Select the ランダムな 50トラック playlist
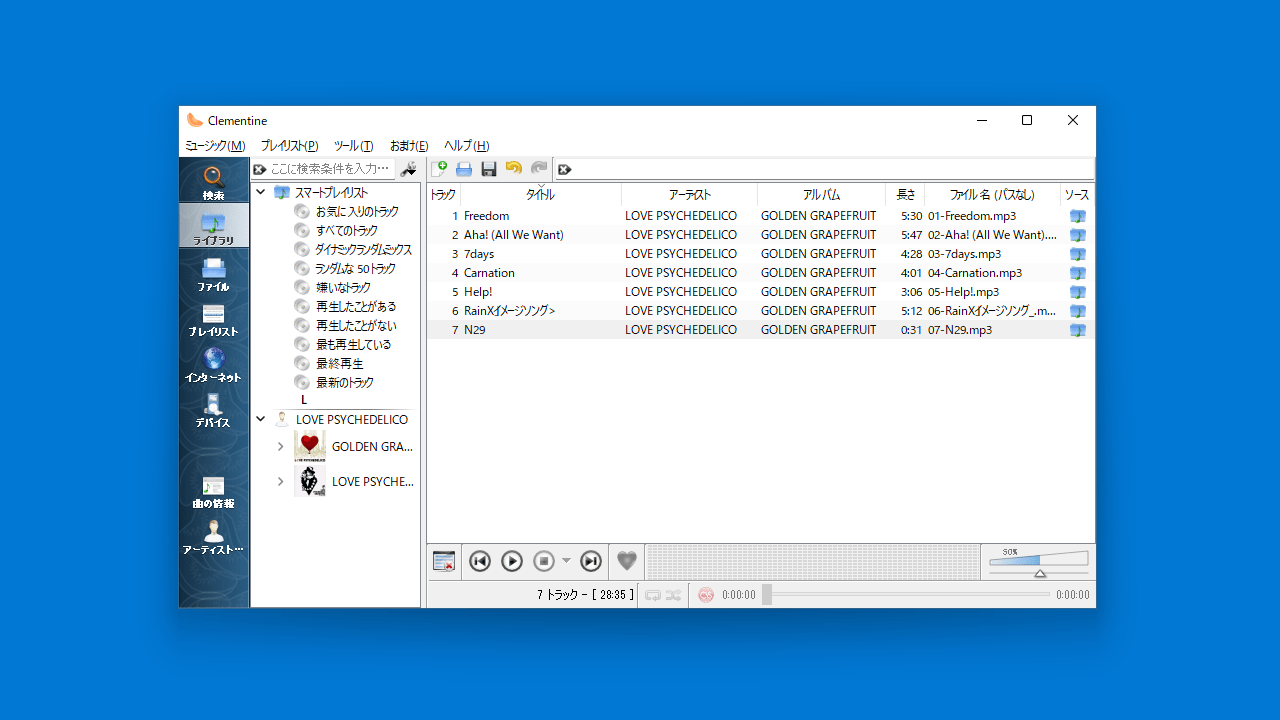Image resolution: width=1280 pixels, height=720 pixels. tap(355, 269)
